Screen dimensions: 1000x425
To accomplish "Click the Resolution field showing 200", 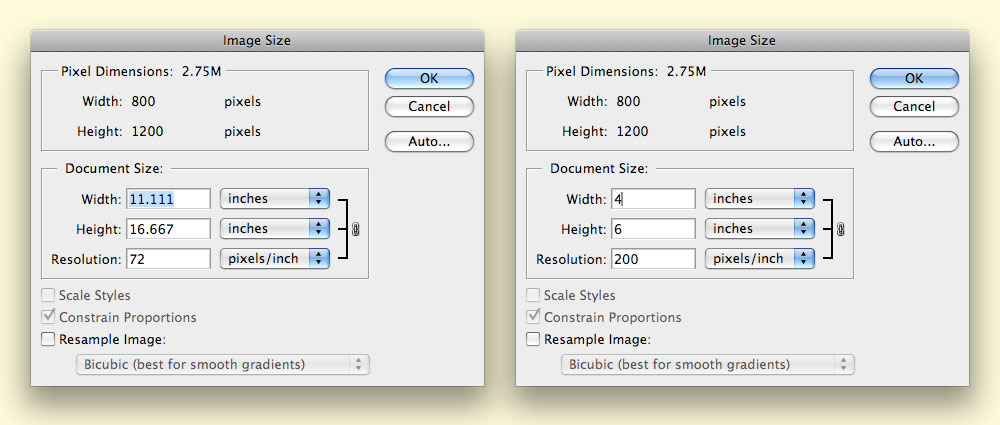I will [x=652, y=259].
